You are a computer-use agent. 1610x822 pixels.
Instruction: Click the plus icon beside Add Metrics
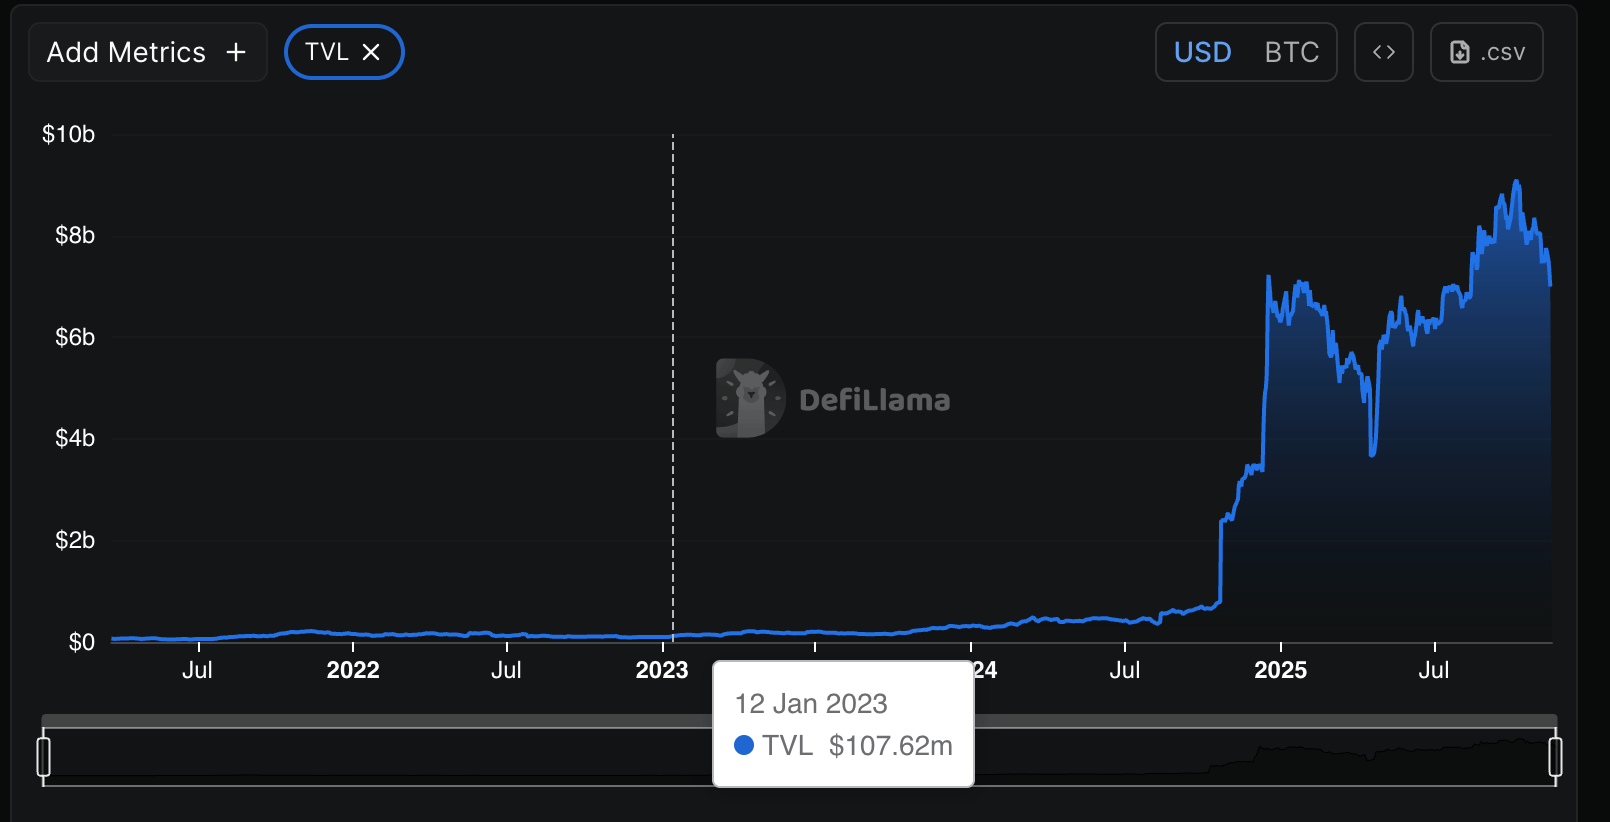(236, 52)
